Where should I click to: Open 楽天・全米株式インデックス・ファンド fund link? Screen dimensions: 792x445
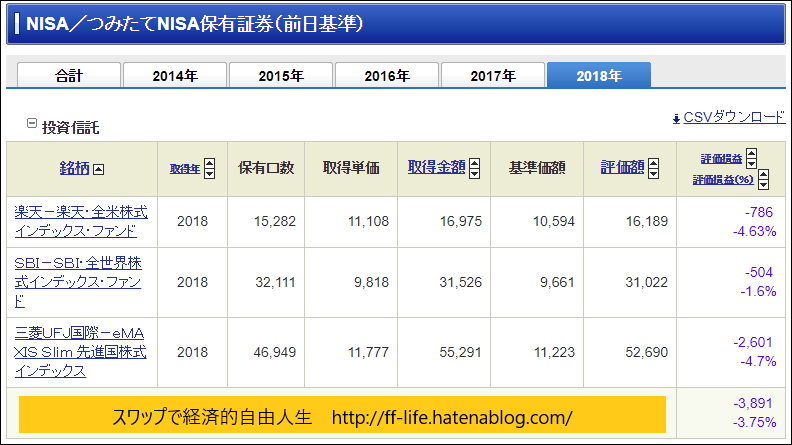coord(81,221)
